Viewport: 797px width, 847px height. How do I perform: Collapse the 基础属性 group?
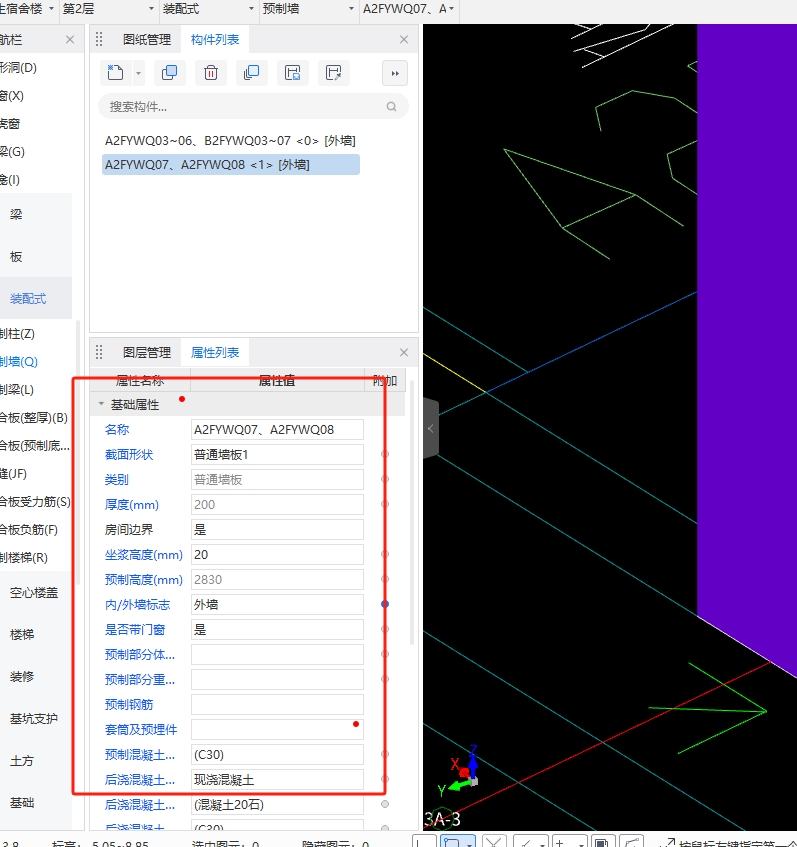101,404
